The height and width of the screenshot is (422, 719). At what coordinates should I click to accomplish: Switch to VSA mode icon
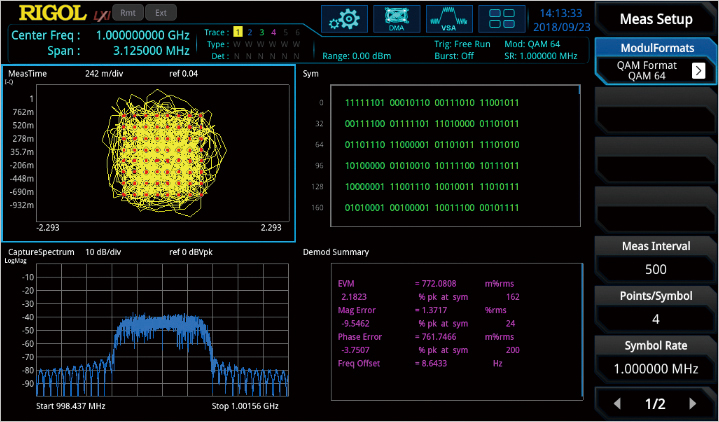point(448,19)
